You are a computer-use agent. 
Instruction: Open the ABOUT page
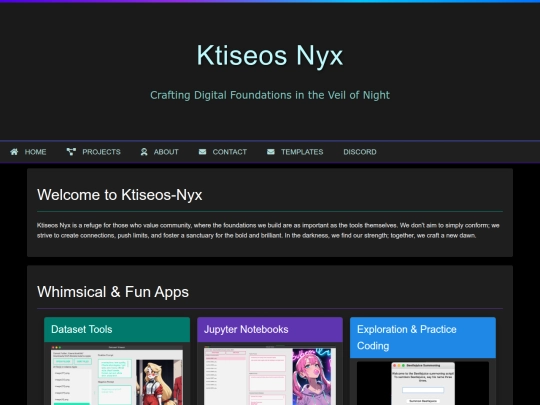pos(159,152)
